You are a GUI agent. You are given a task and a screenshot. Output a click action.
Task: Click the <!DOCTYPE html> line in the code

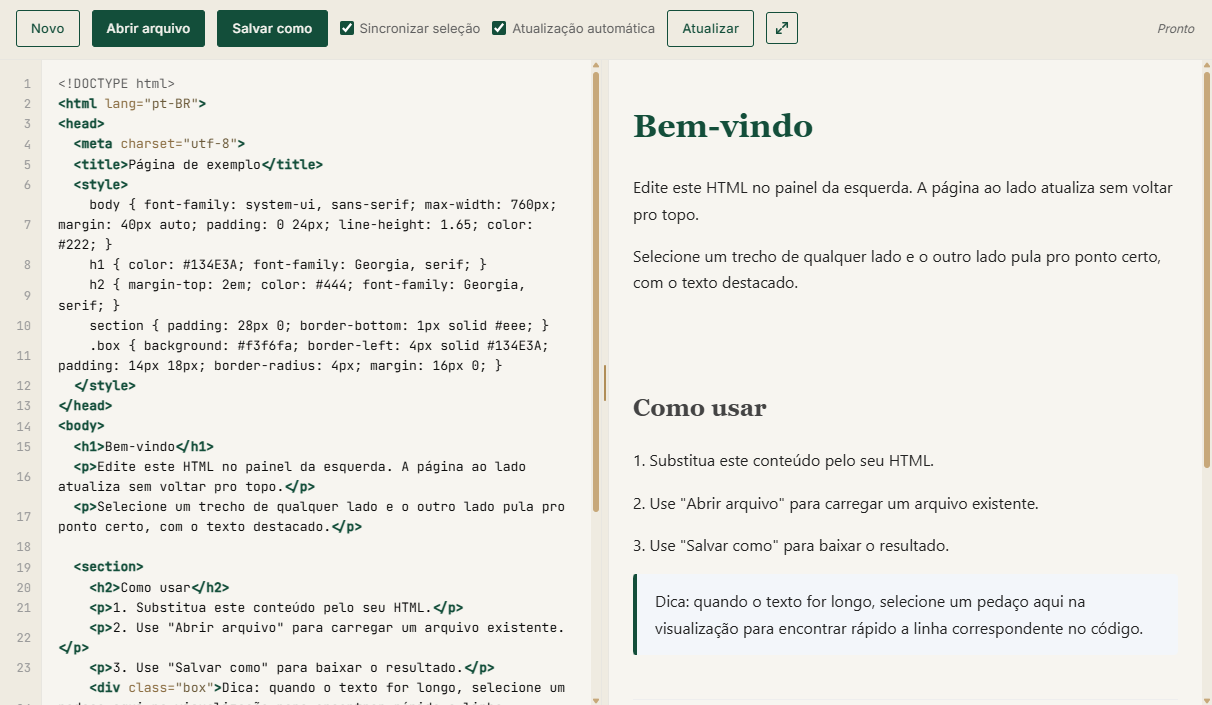click(116, 84)
